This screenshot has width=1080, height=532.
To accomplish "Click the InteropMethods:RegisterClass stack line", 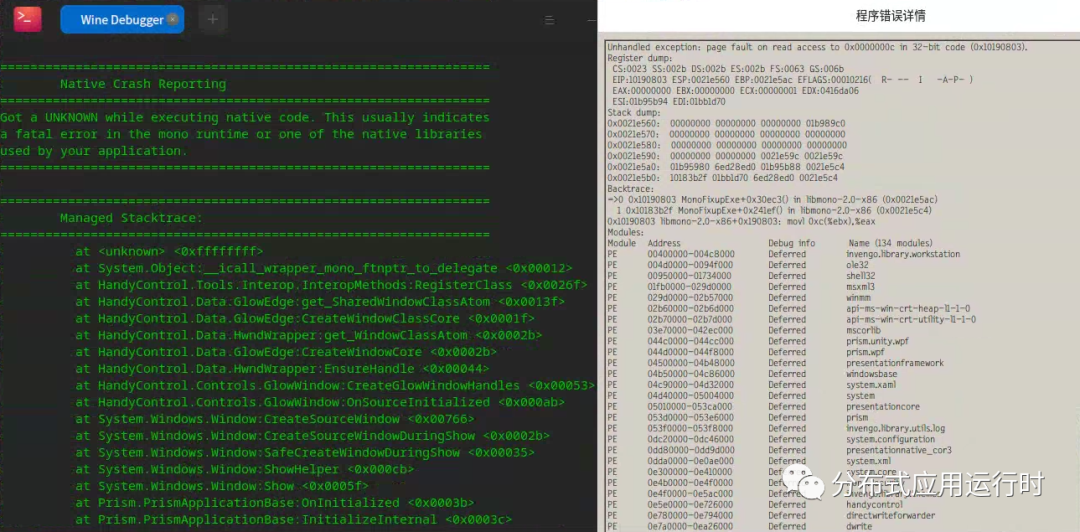I will coord(331,285).
